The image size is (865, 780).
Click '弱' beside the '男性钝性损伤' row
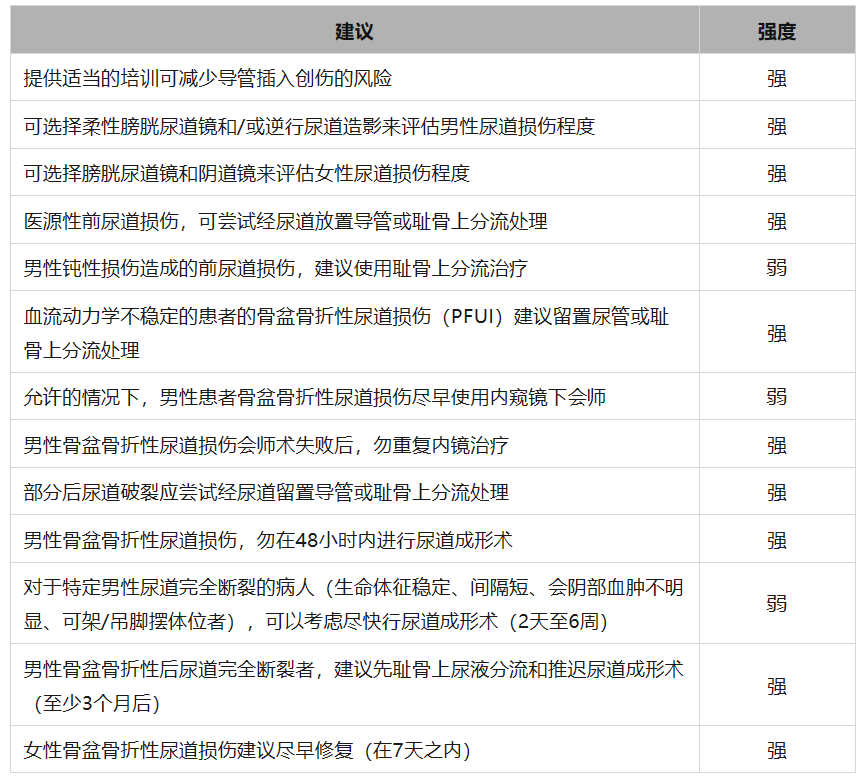777,268
